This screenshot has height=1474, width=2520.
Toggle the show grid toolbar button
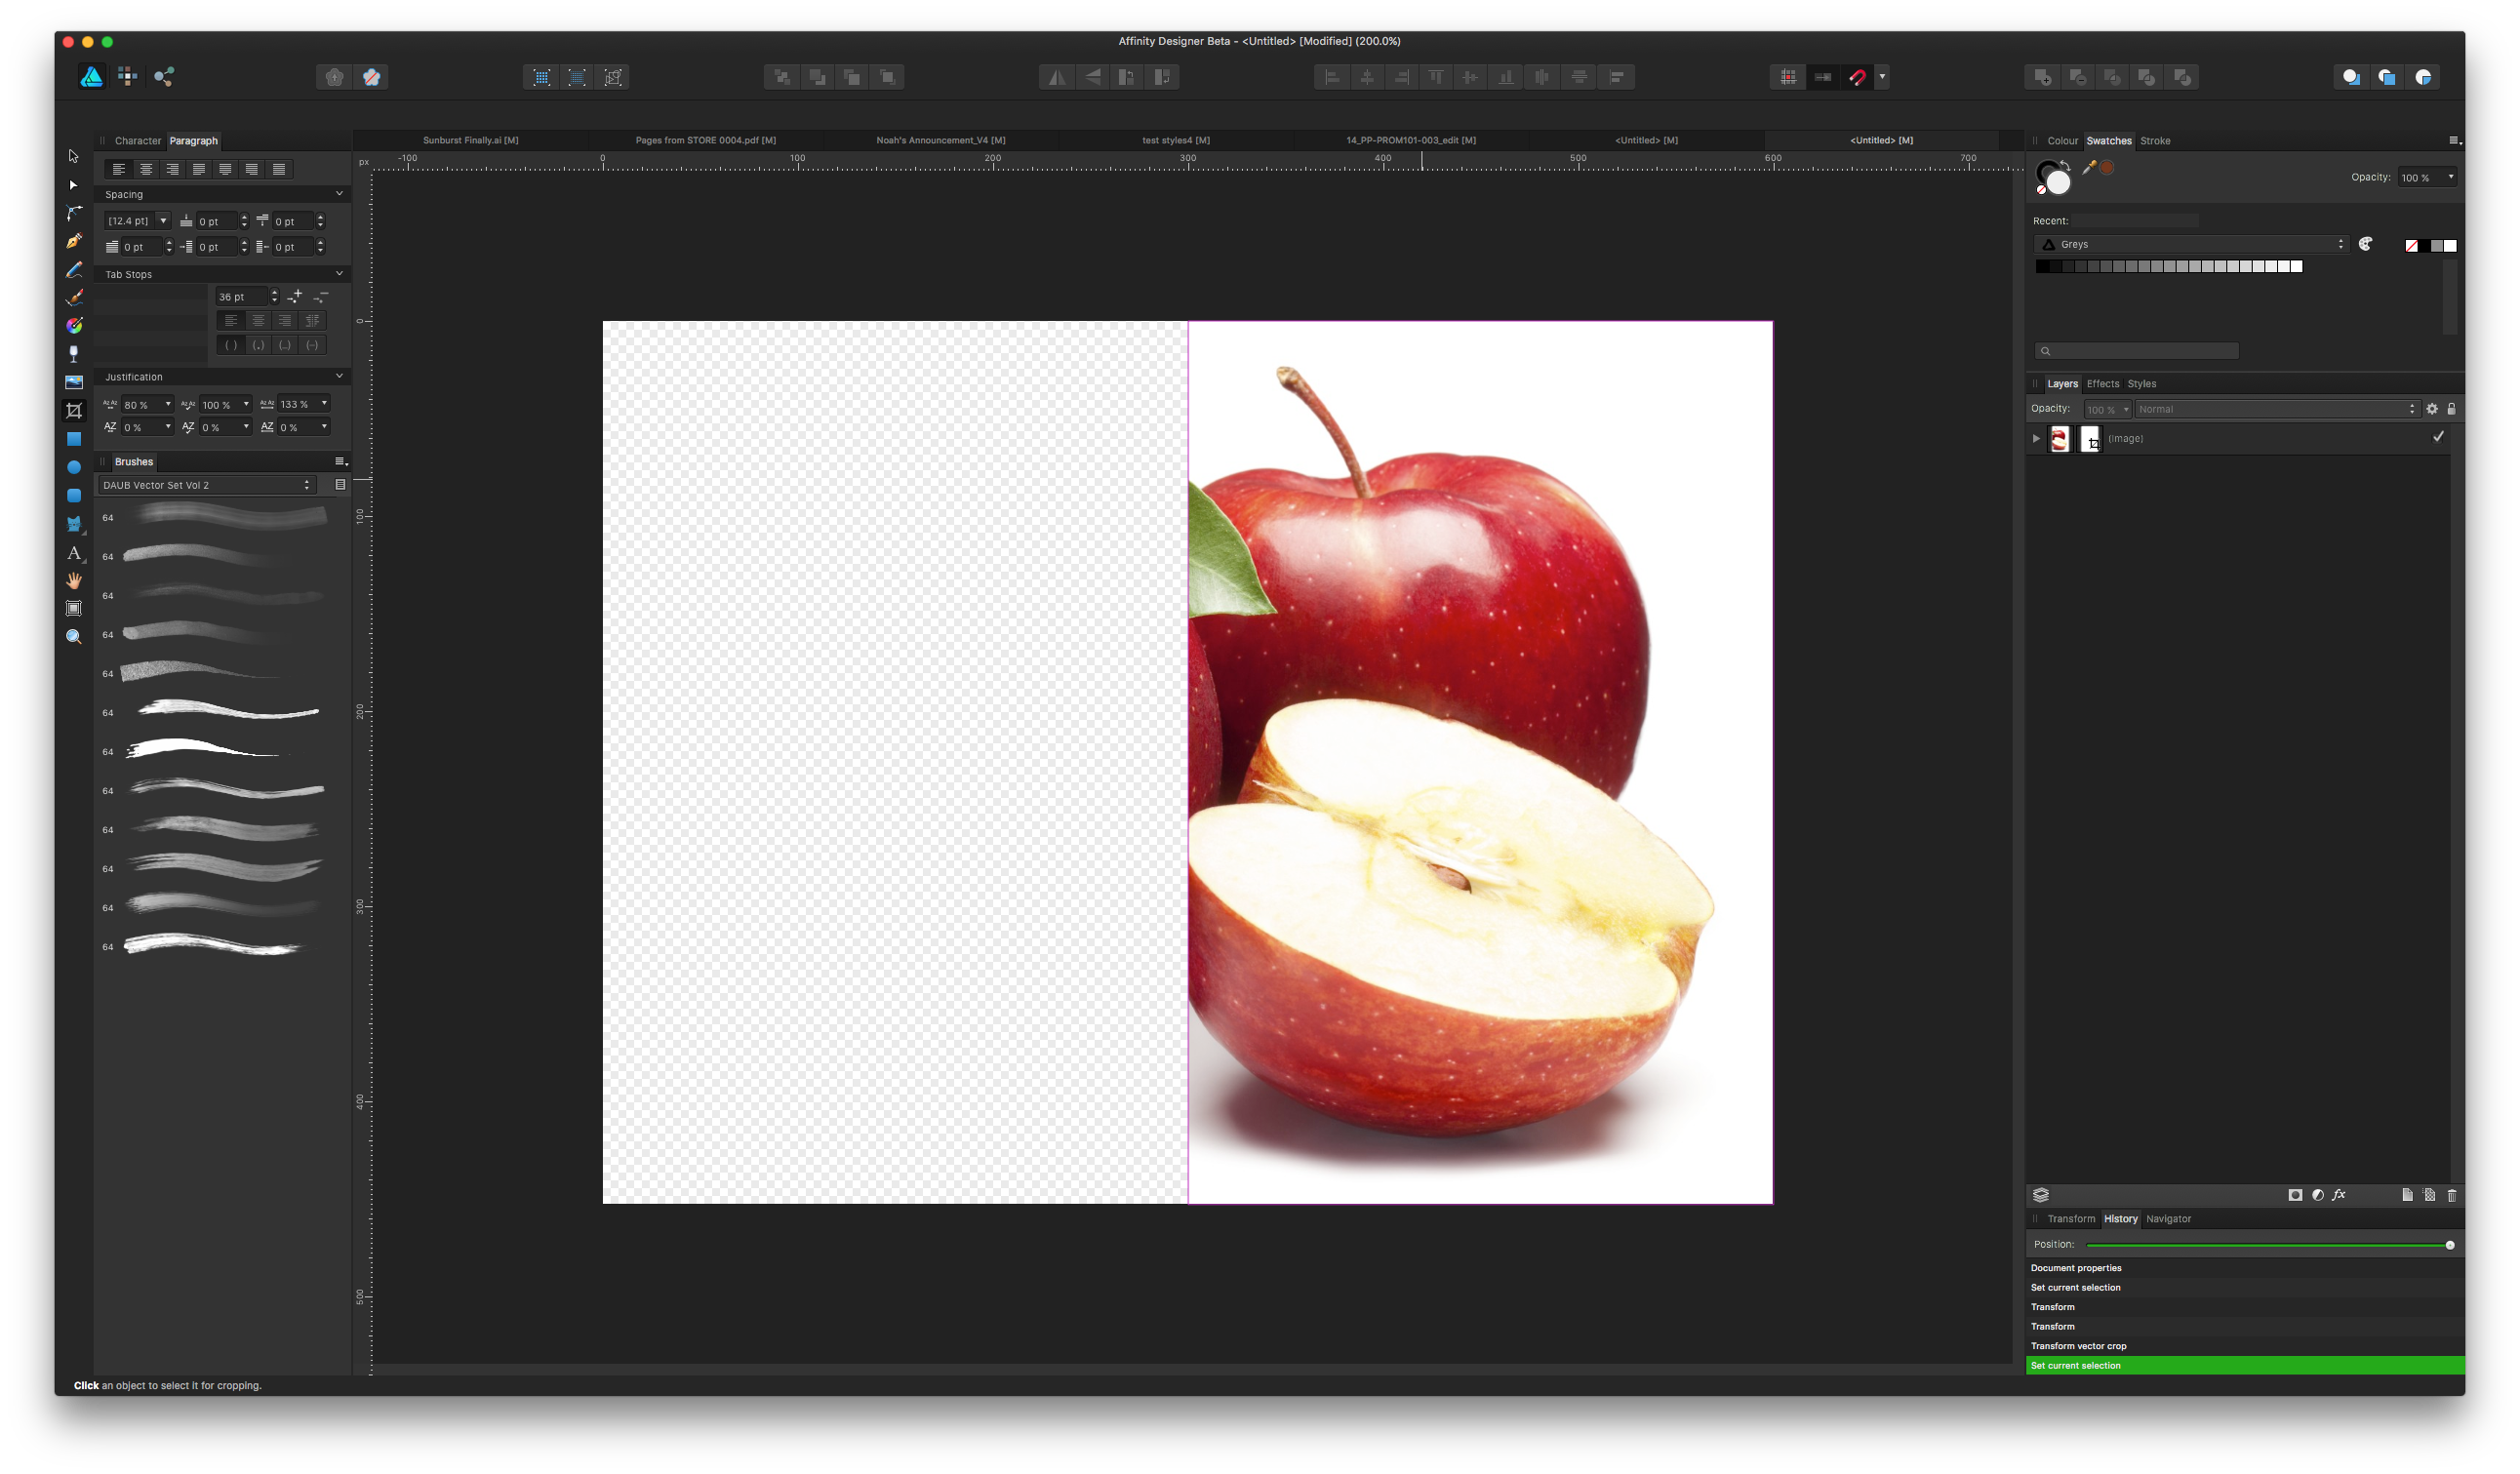(x=1787, y=77)
